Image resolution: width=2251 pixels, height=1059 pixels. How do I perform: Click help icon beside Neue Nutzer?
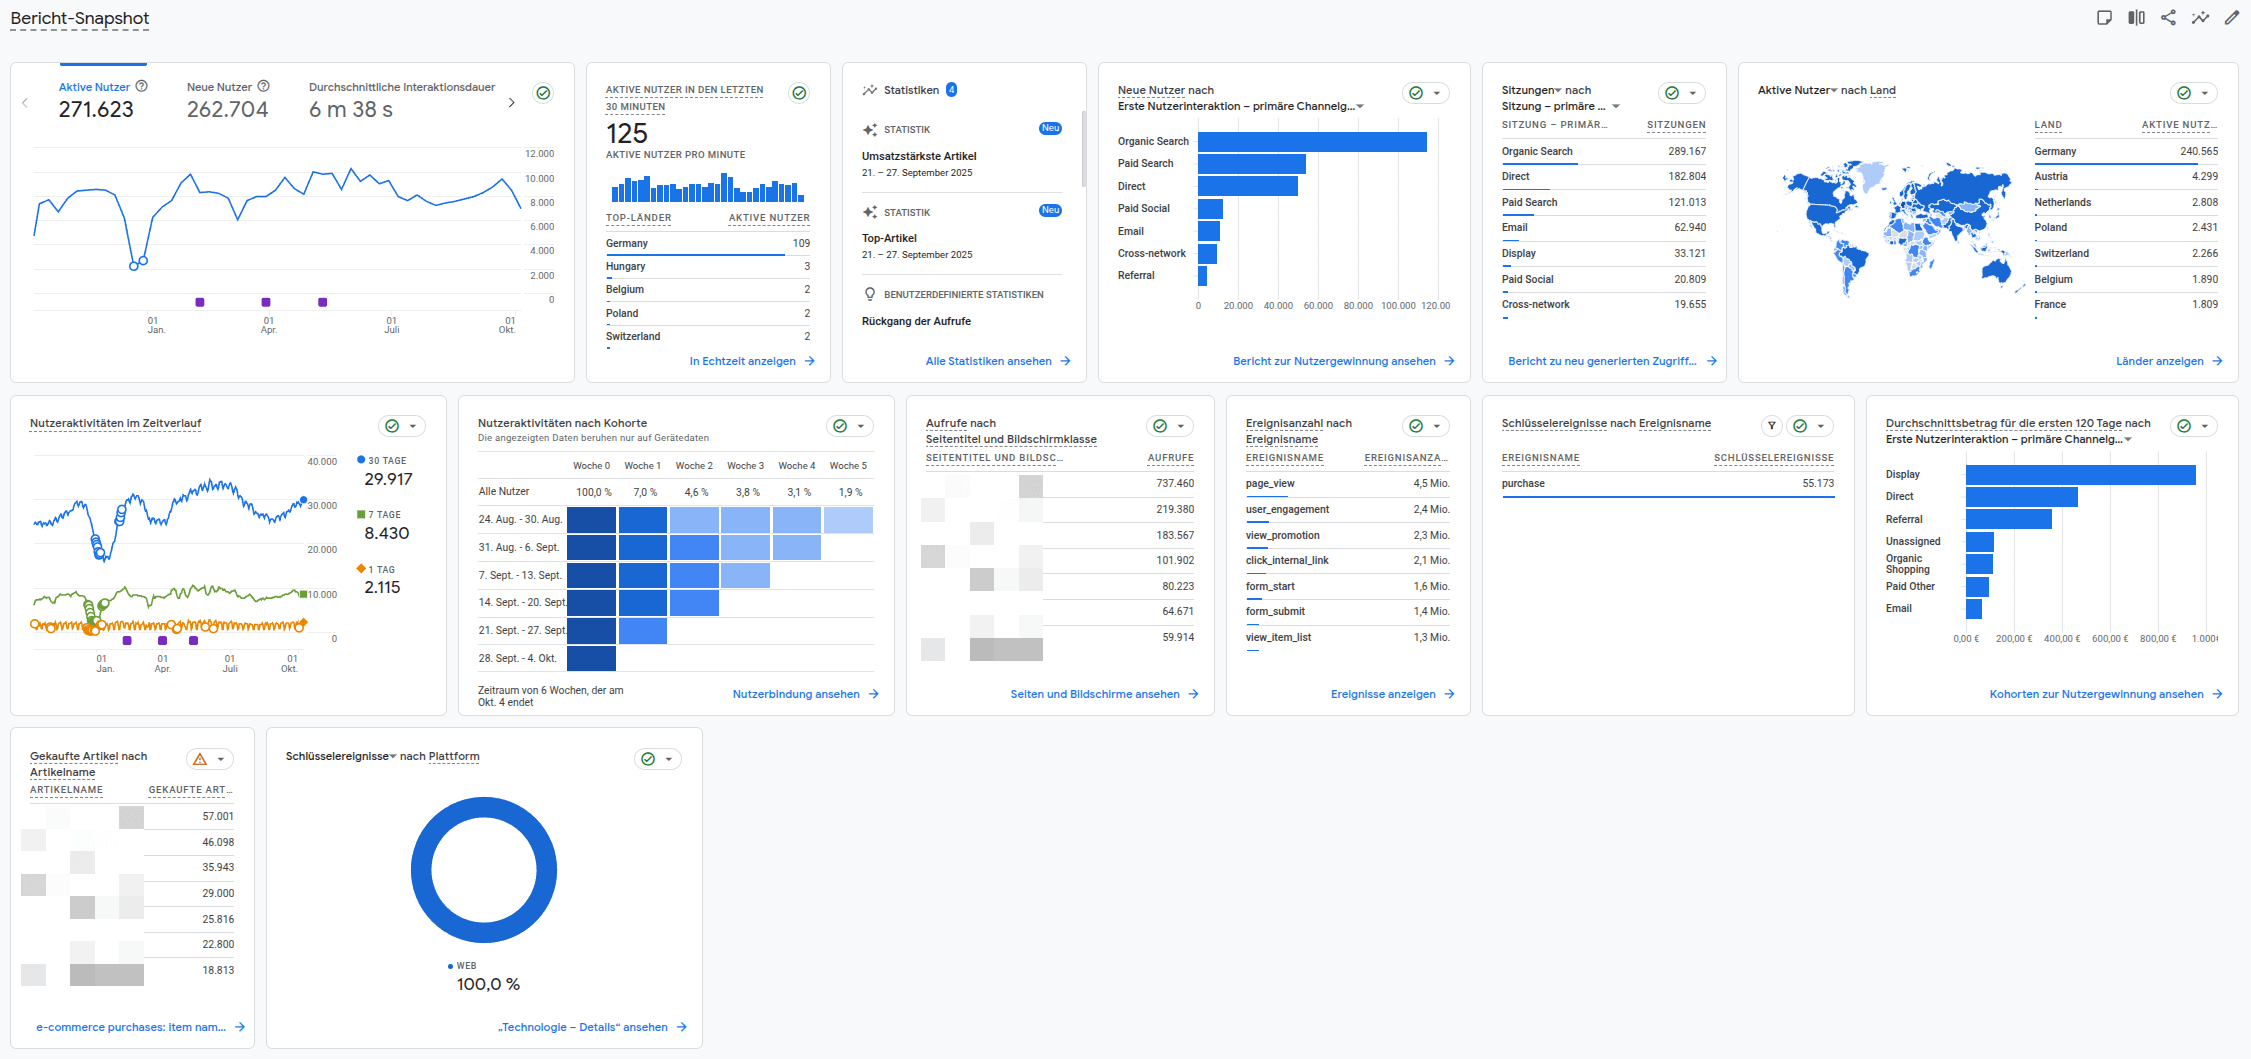[264, 87]
